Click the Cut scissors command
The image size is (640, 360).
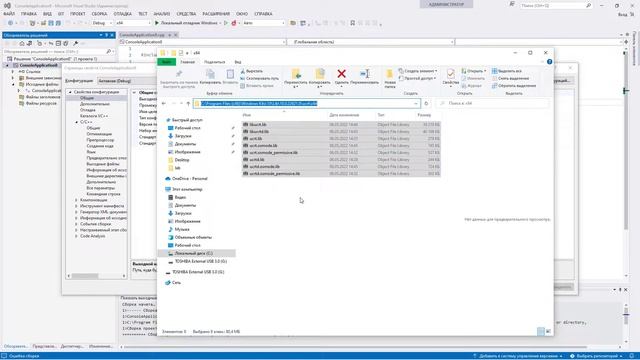point(251,71)
